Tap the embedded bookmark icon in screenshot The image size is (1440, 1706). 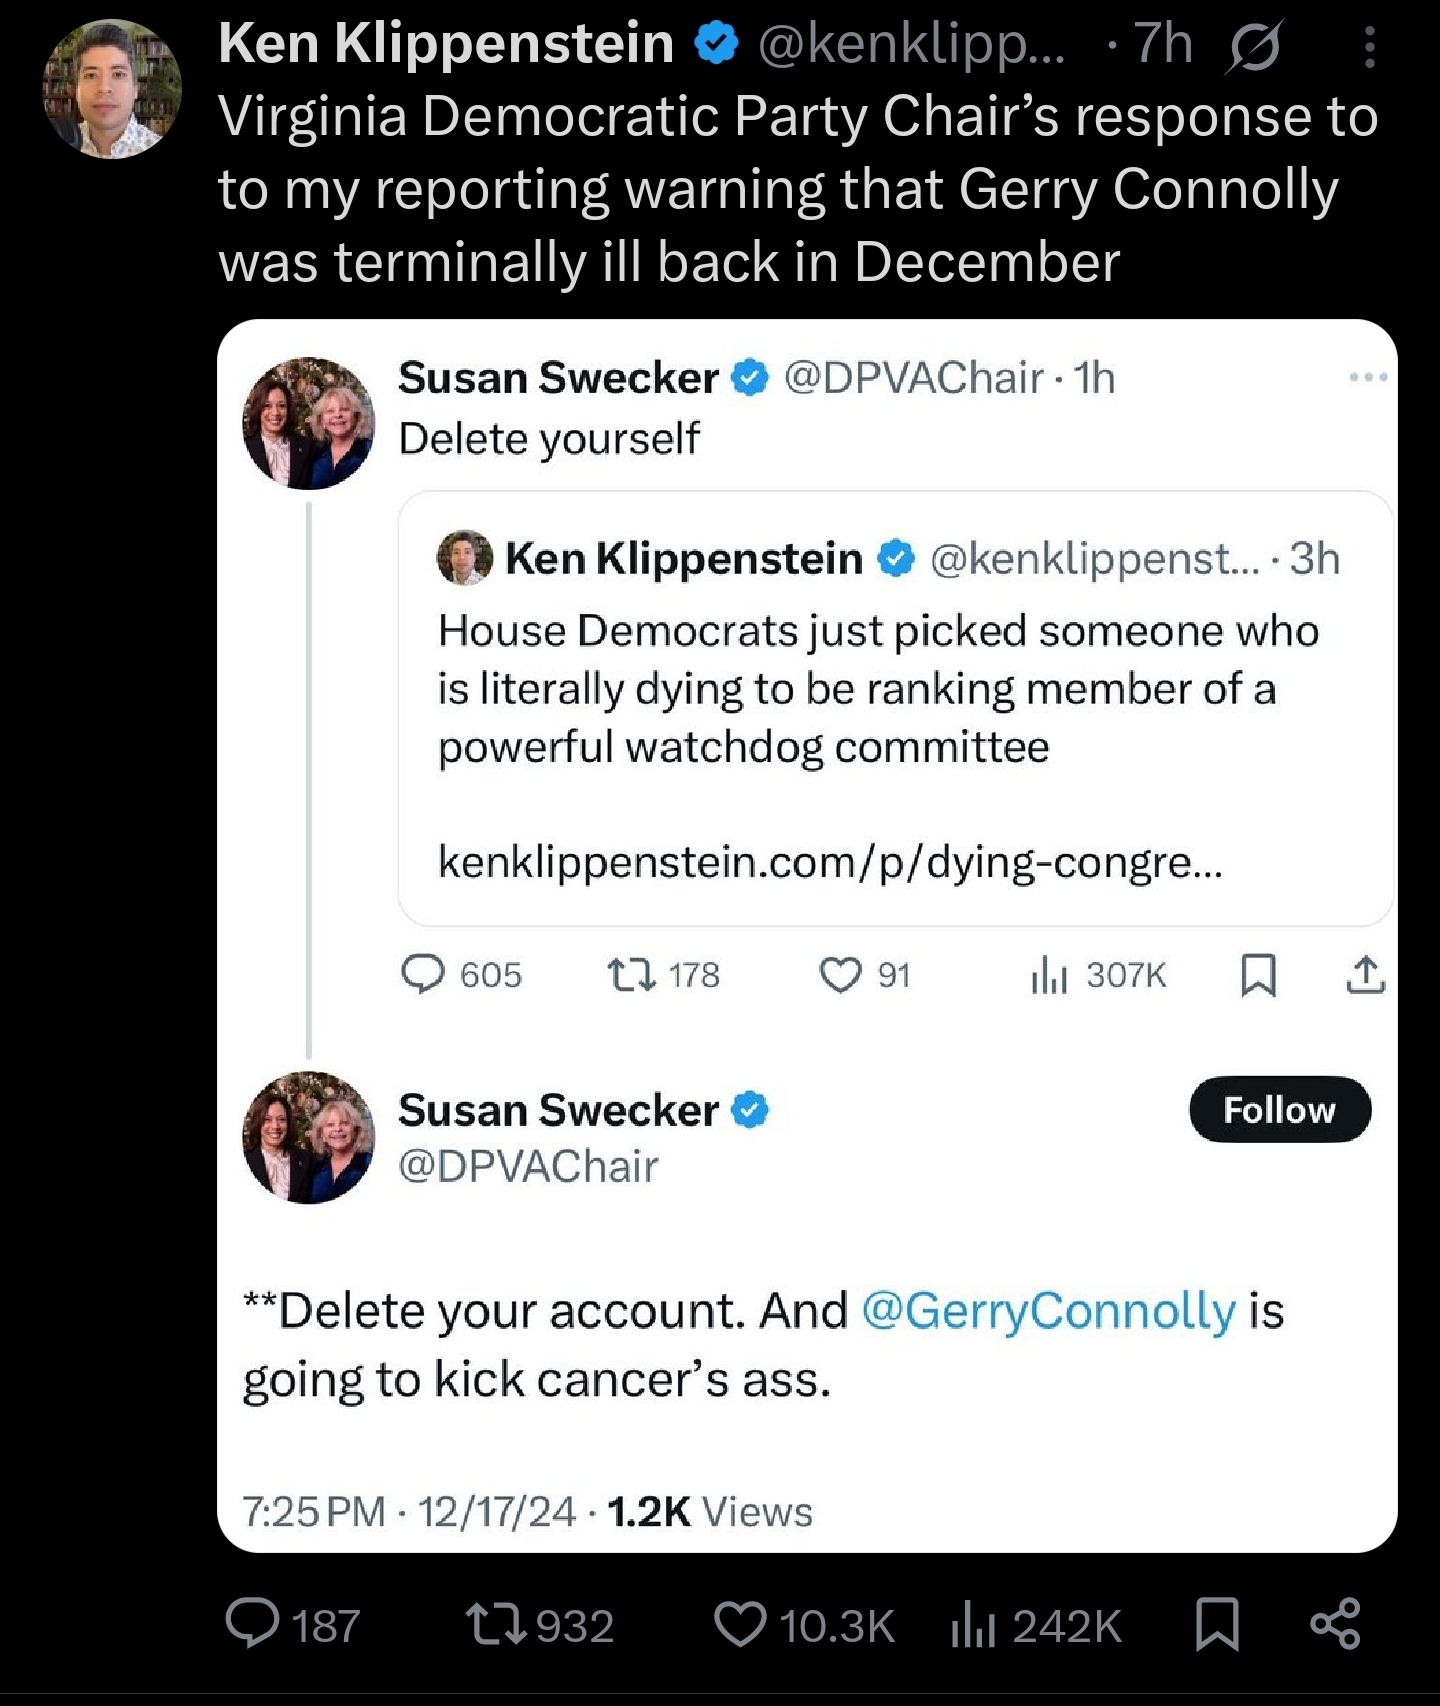click(x=1258, y=974)
